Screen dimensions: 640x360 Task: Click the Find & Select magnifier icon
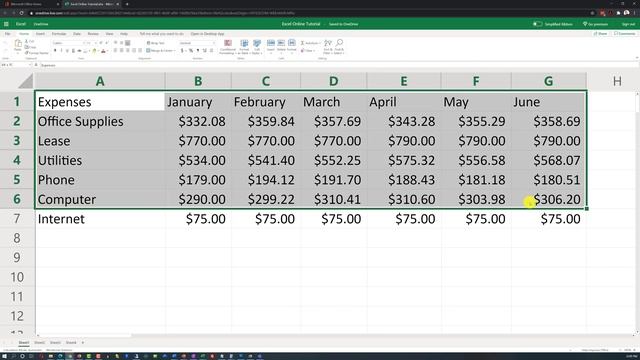click(x=339, y=43)
